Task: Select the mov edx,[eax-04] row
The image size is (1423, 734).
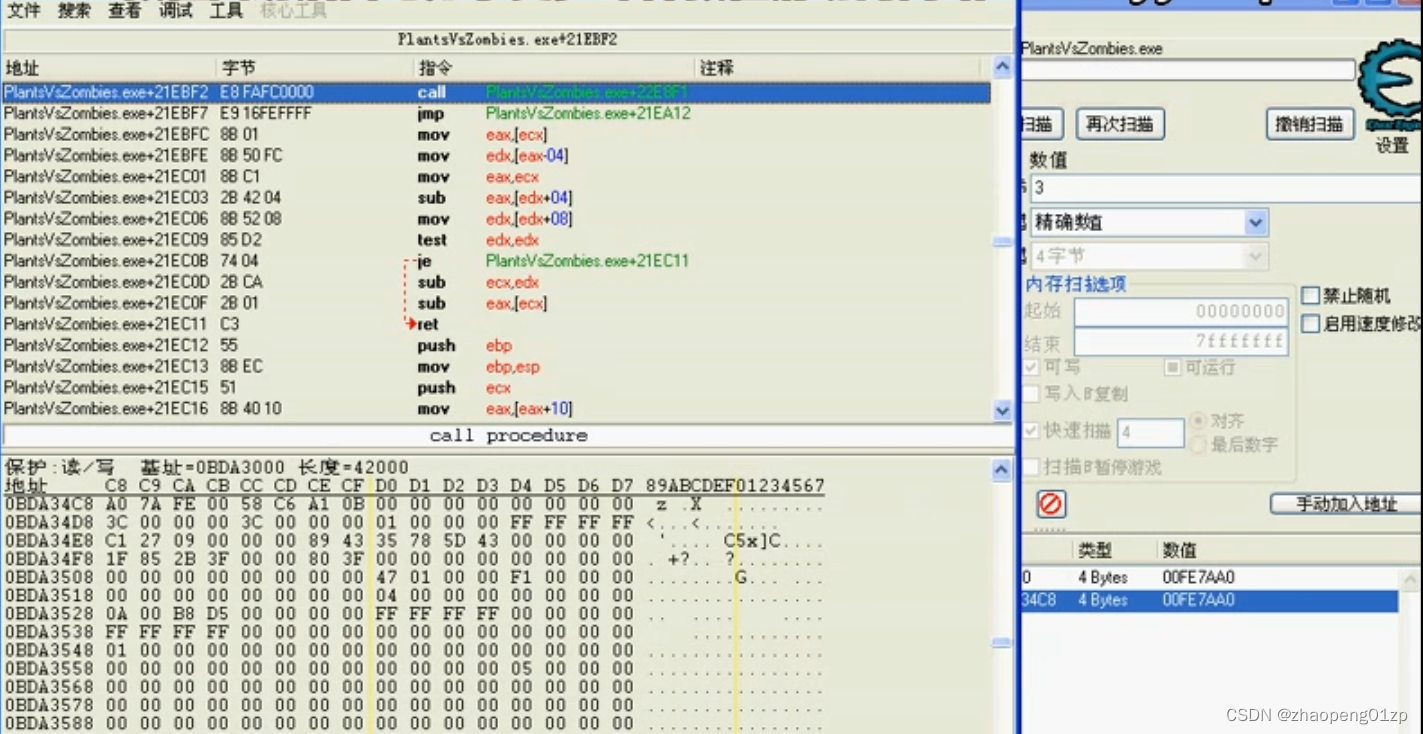Action: point(496,155)
